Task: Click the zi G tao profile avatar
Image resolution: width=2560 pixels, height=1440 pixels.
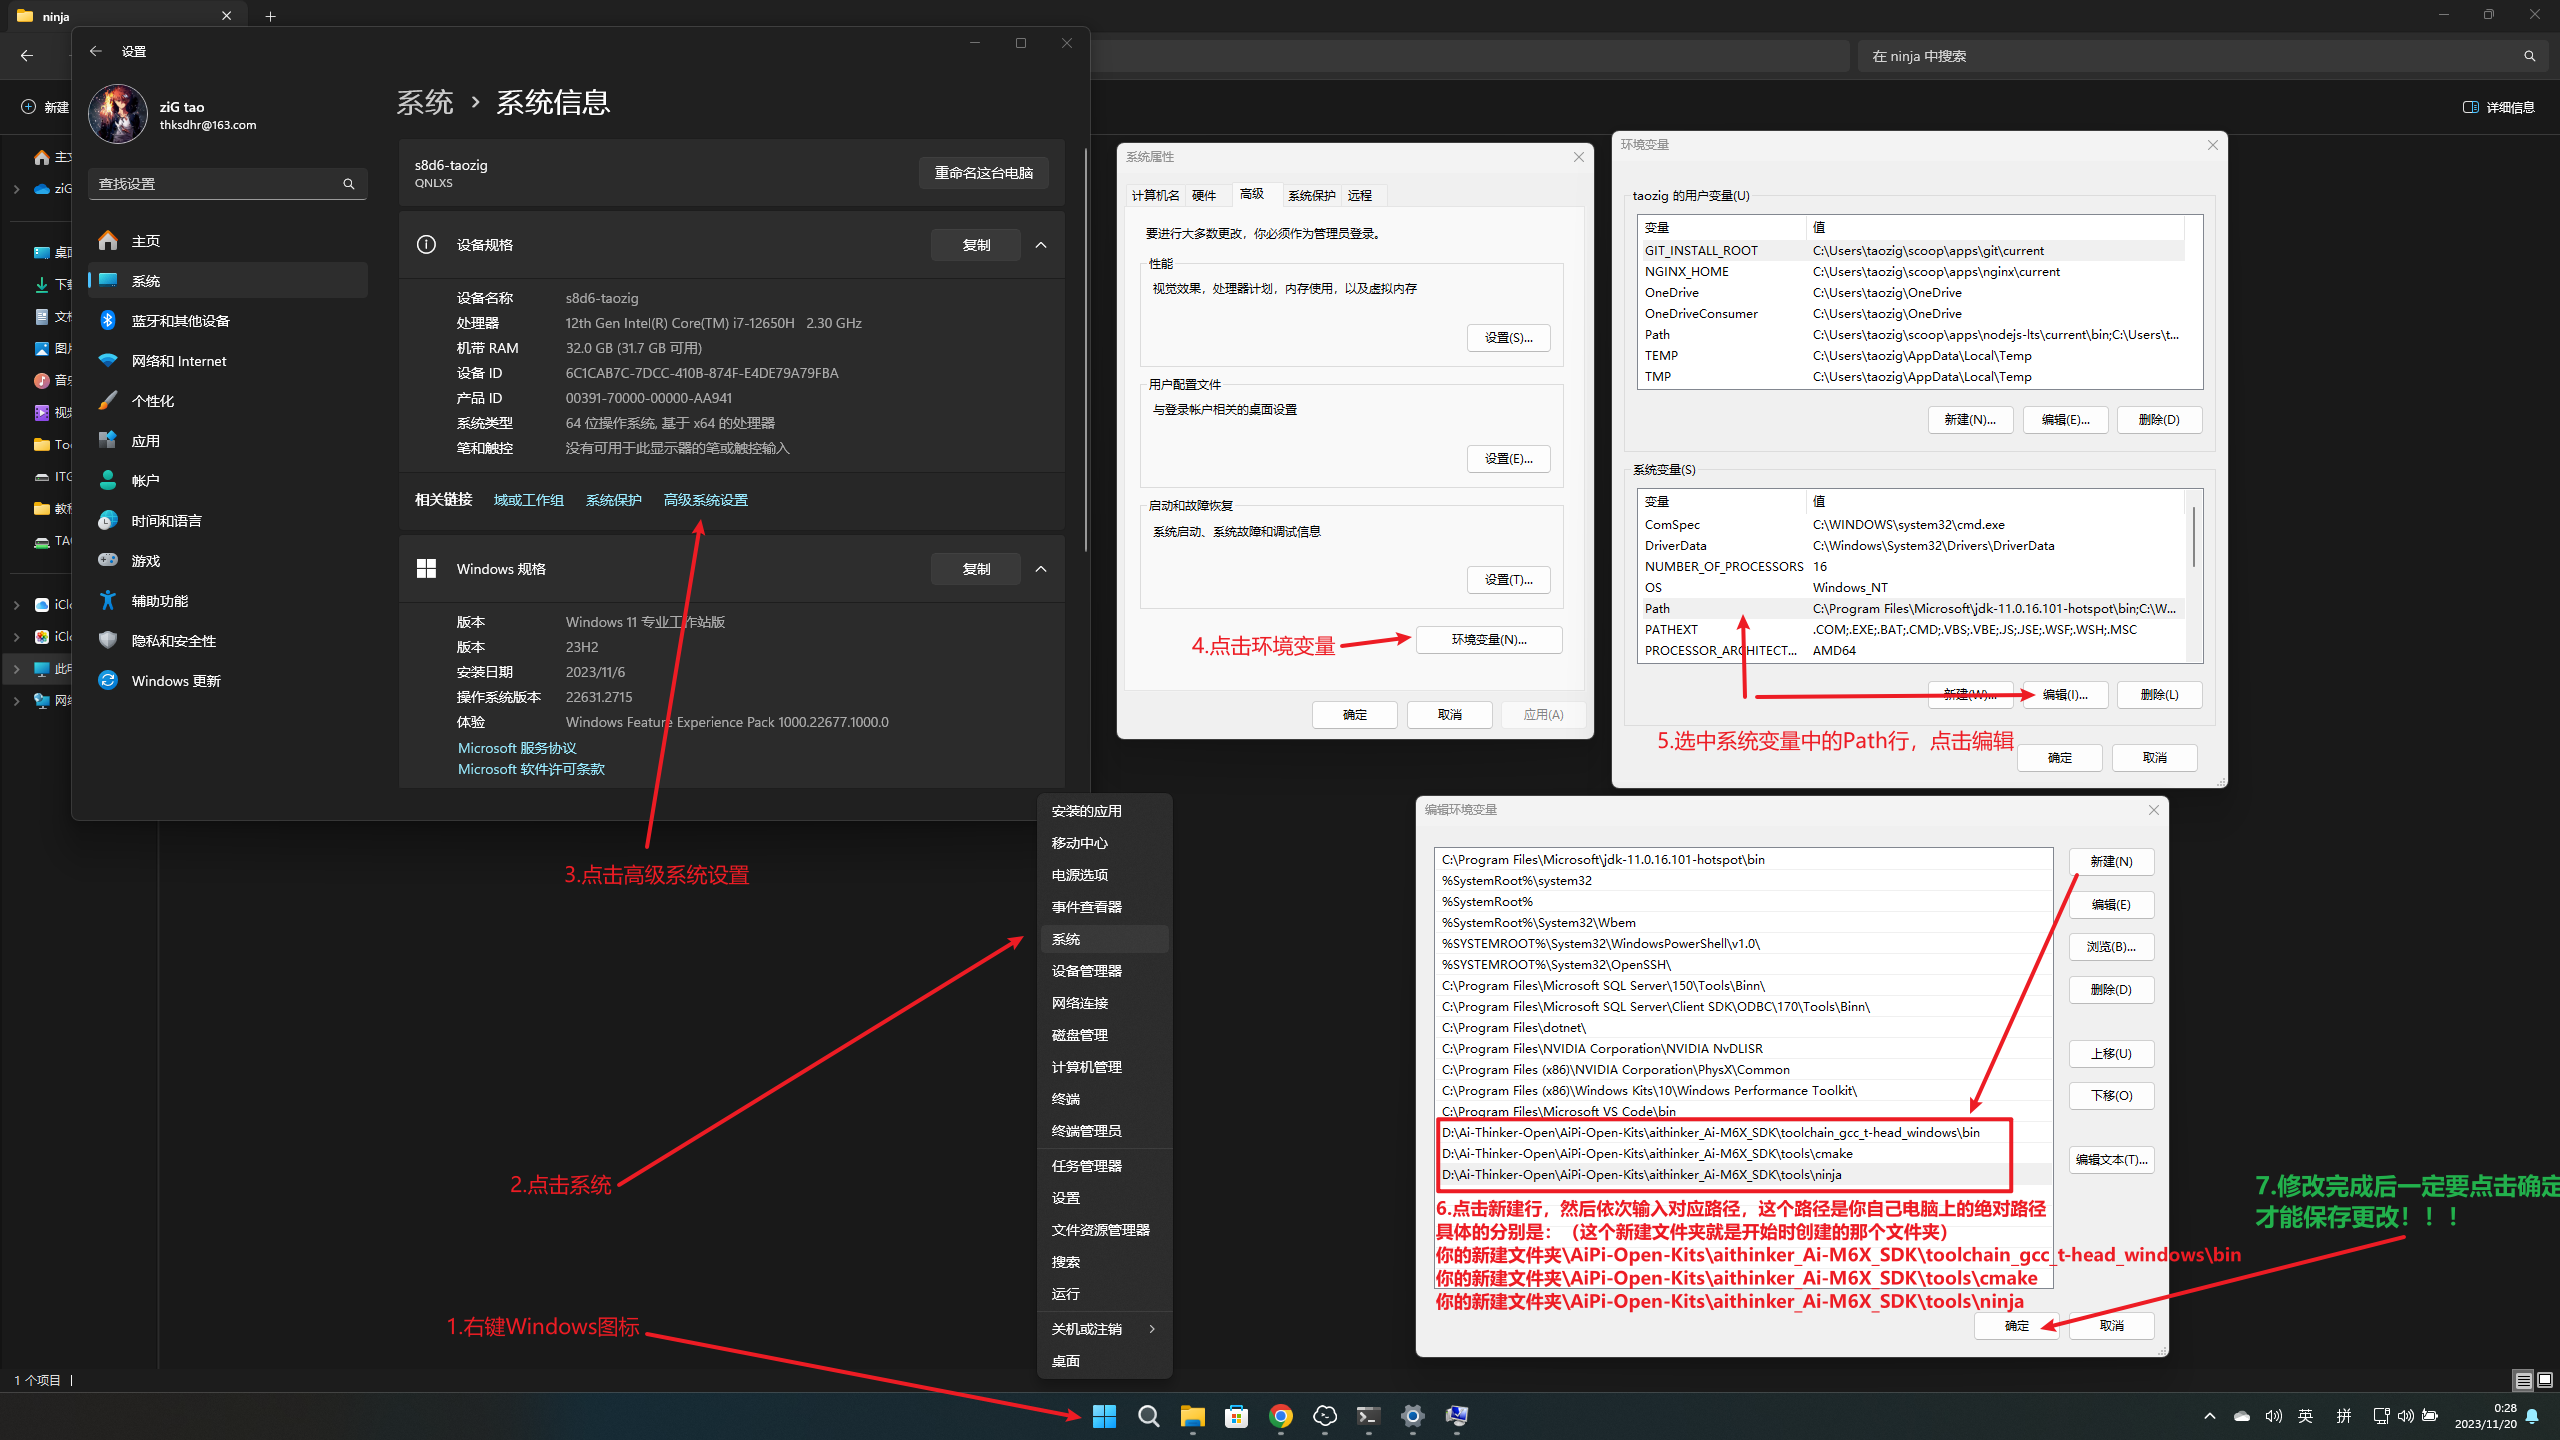Action: (118, 114)
